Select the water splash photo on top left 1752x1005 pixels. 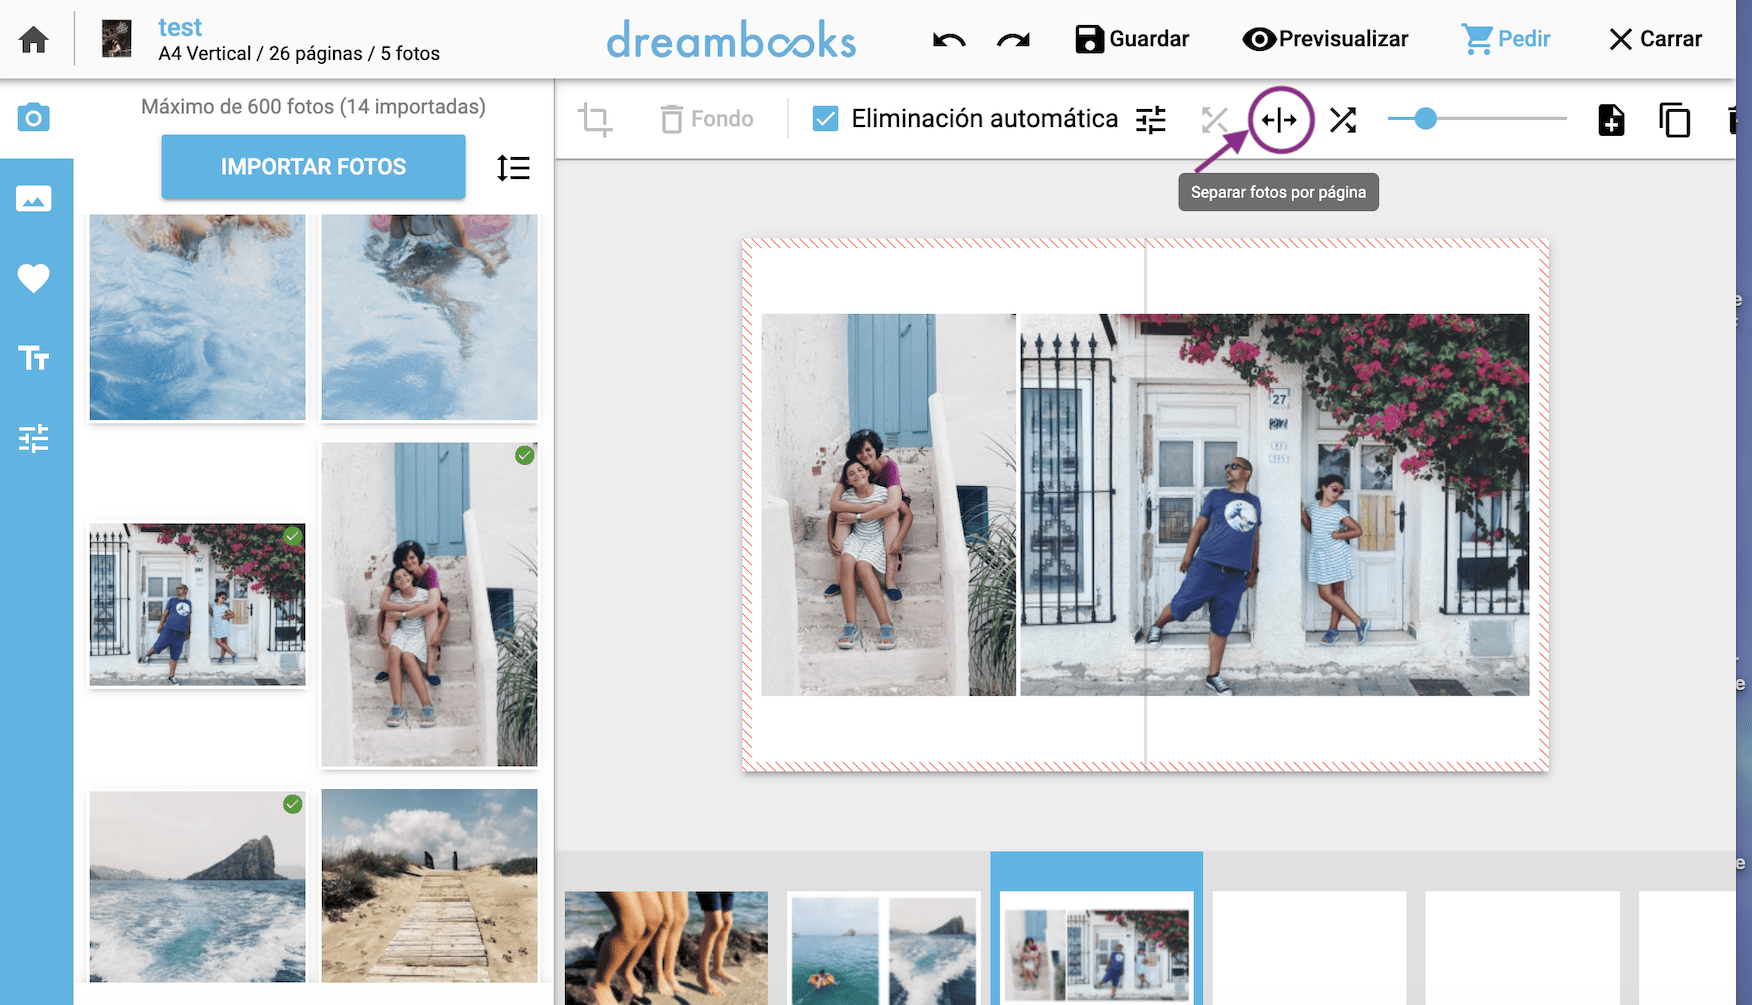click(x=198, y=317)
